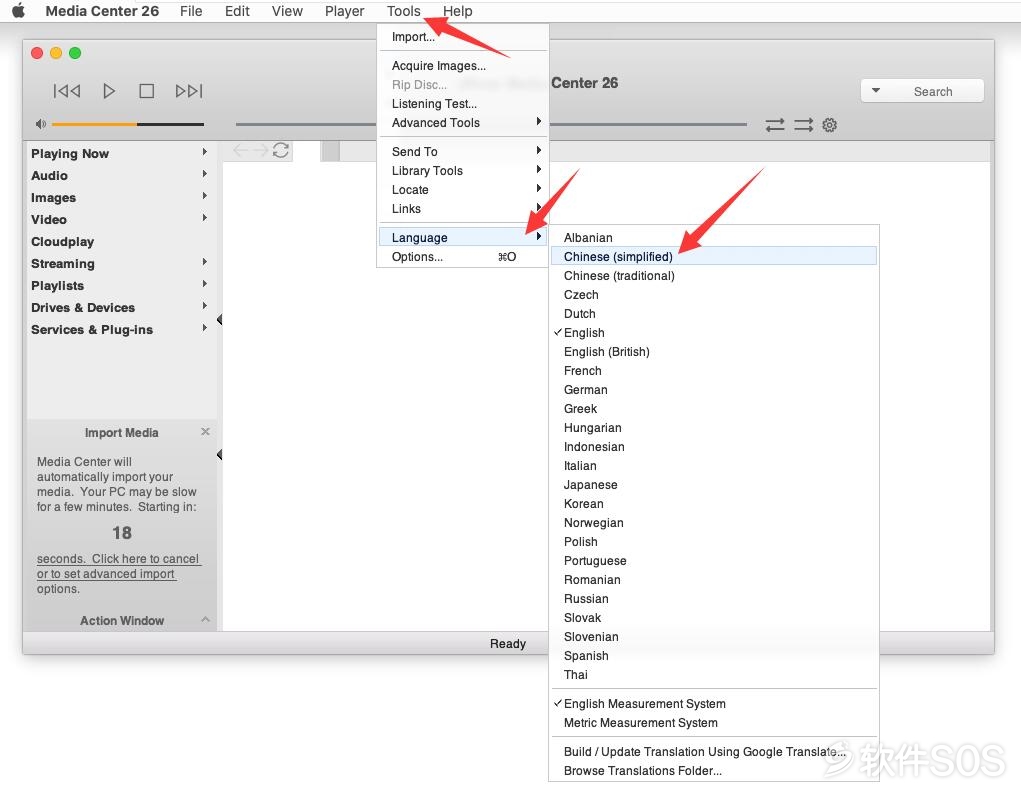Open the Locate submenu

pos(463,190)
